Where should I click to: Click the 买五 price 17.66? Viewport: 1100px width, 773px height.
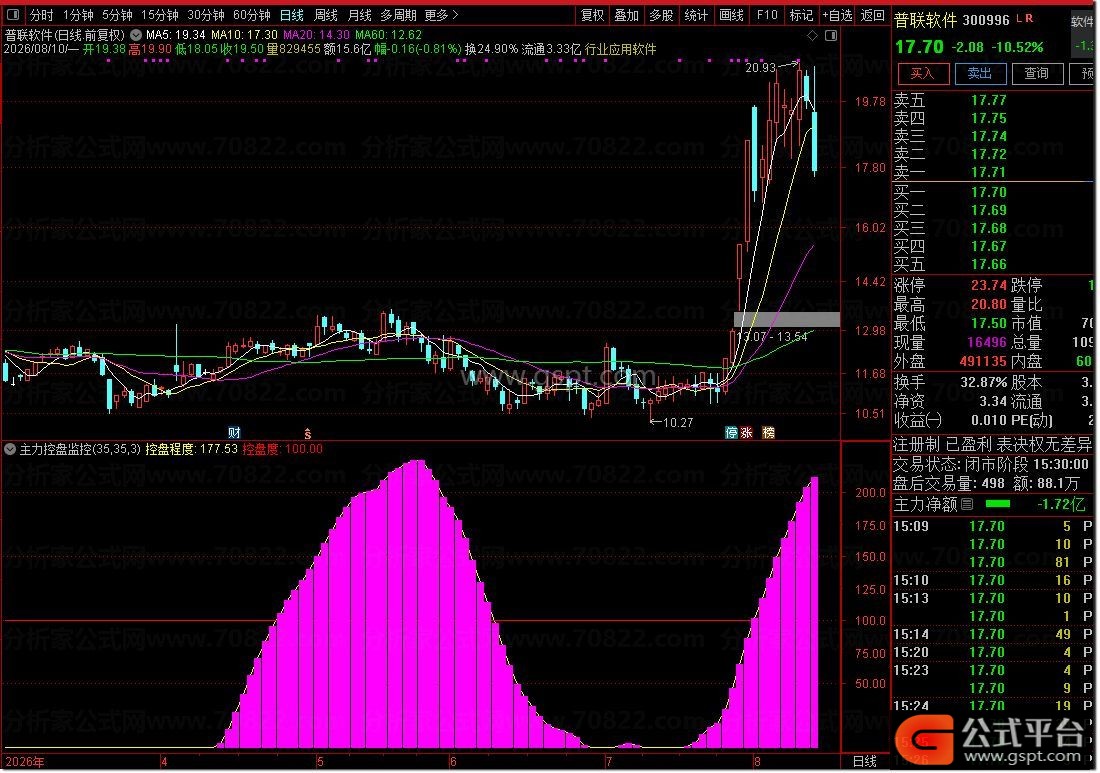tap(988, 264)
